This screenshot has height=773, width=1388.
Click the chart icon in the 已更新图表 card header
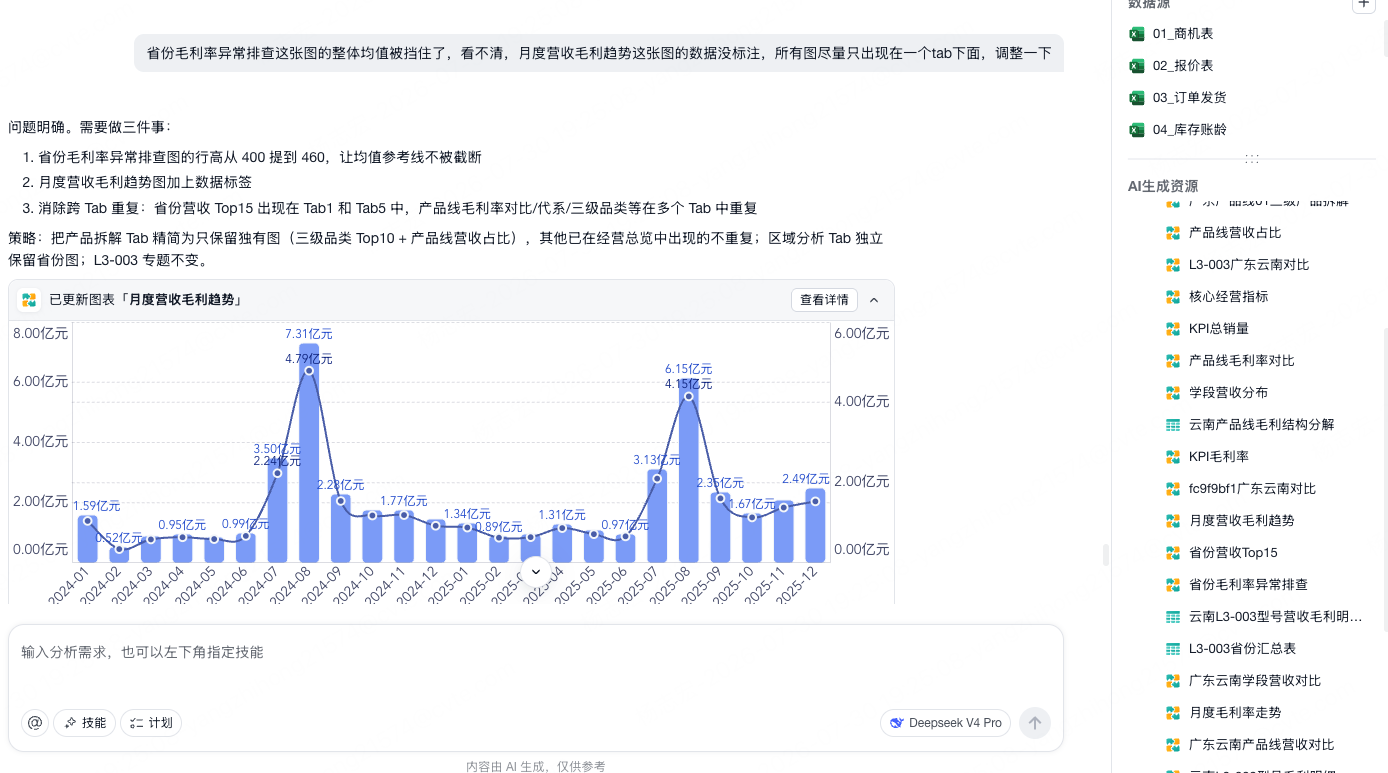(28, 300)
